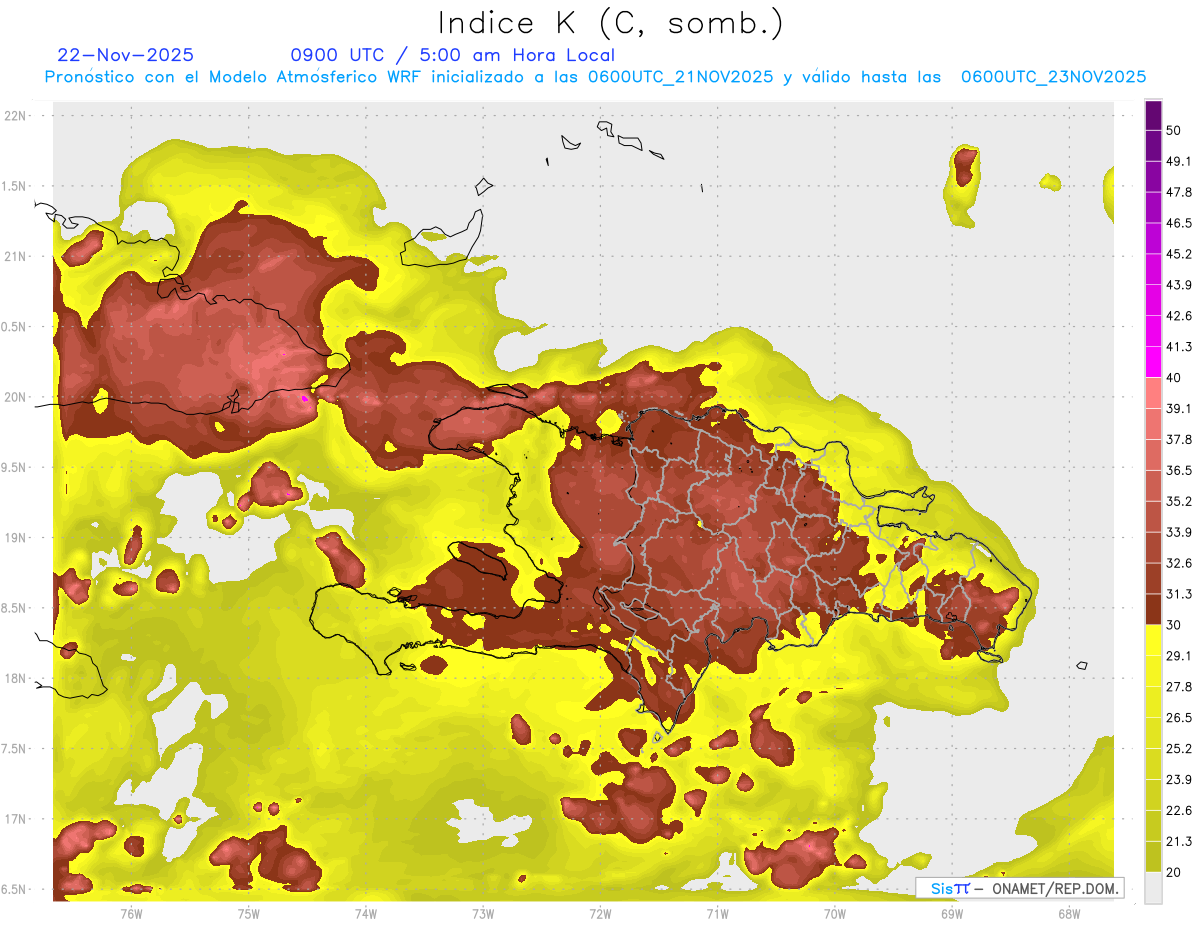Click the colorbar label "37.8"
The width and height of the screenshot is (1200, 927).
click(x=1178, y=439)
